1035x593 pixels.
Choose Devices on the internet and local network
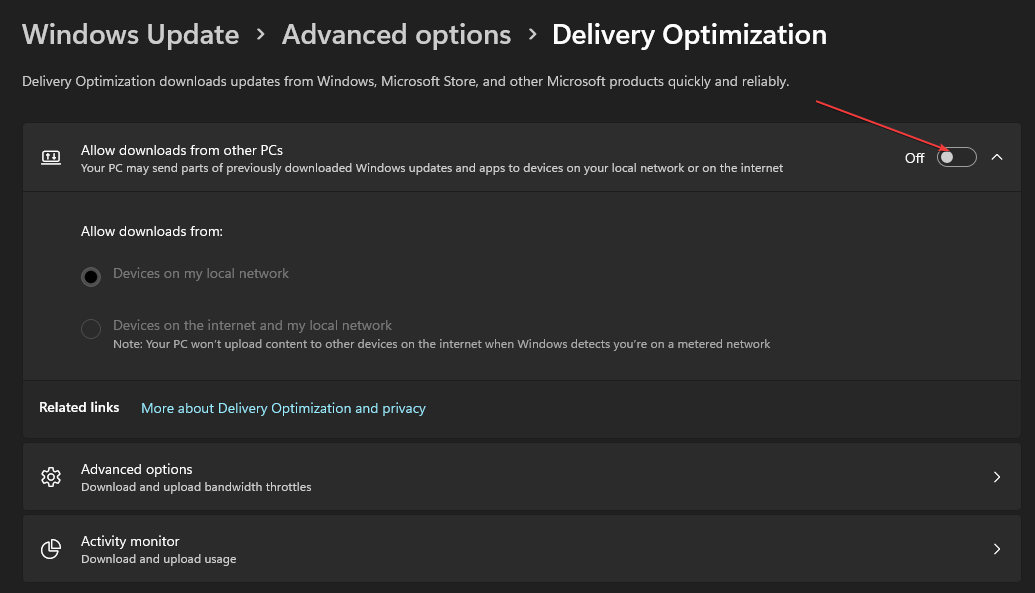tap(91, 329)
